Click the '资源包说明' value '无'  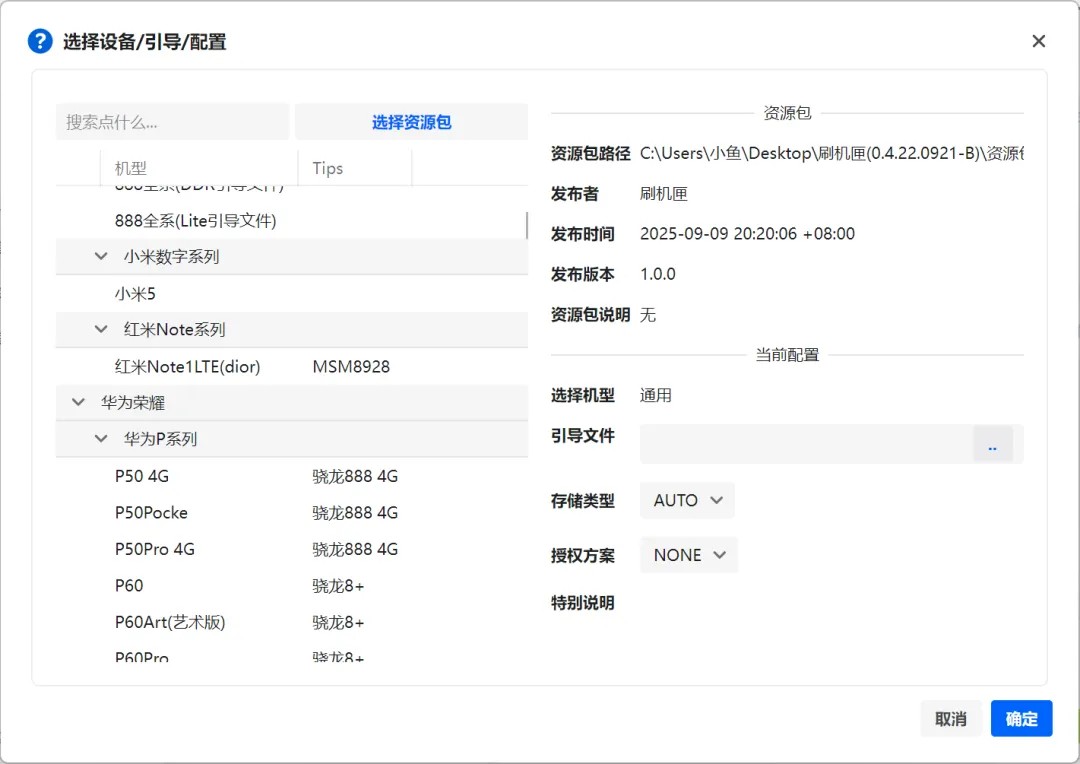point(647,315)
